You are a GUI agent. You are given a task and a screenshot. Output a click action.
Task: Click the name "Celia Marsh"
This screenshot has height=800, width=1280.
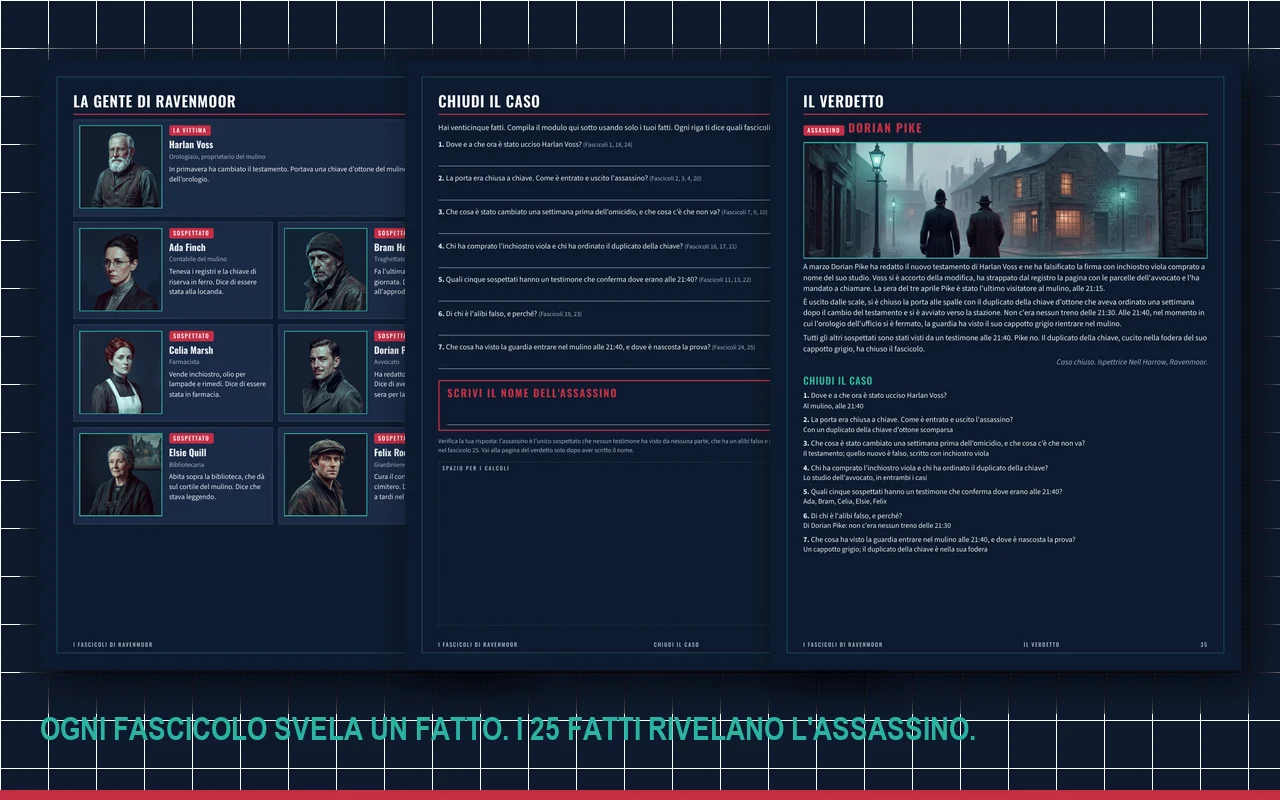[x=191, y=351]
